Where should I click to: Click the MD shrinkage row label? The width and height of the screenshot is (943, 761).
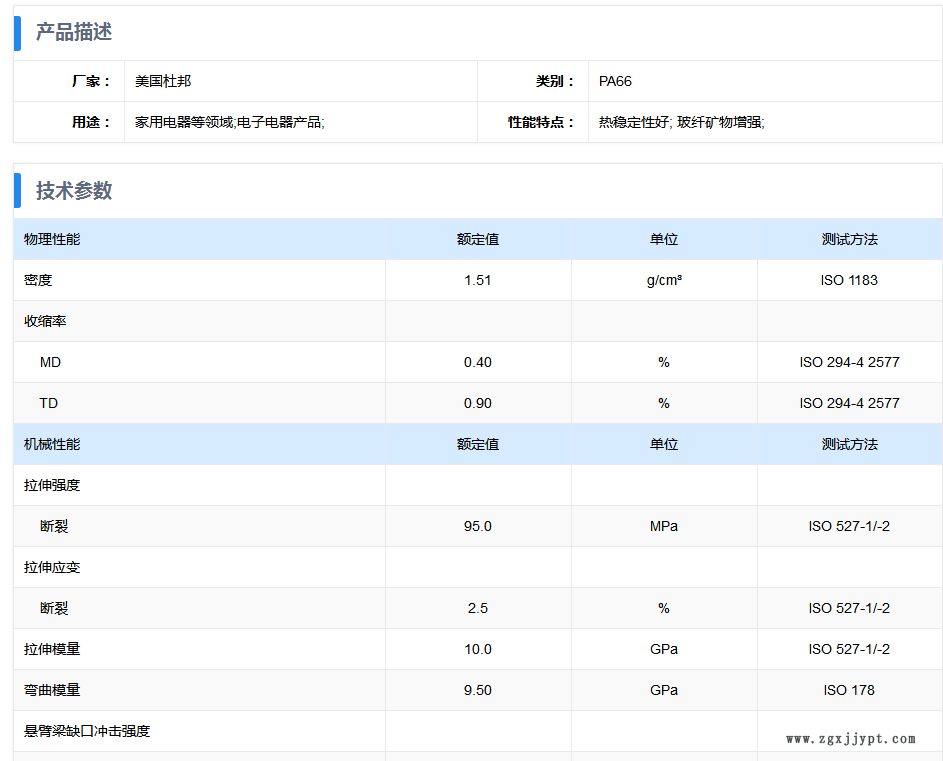coord(51,362)
